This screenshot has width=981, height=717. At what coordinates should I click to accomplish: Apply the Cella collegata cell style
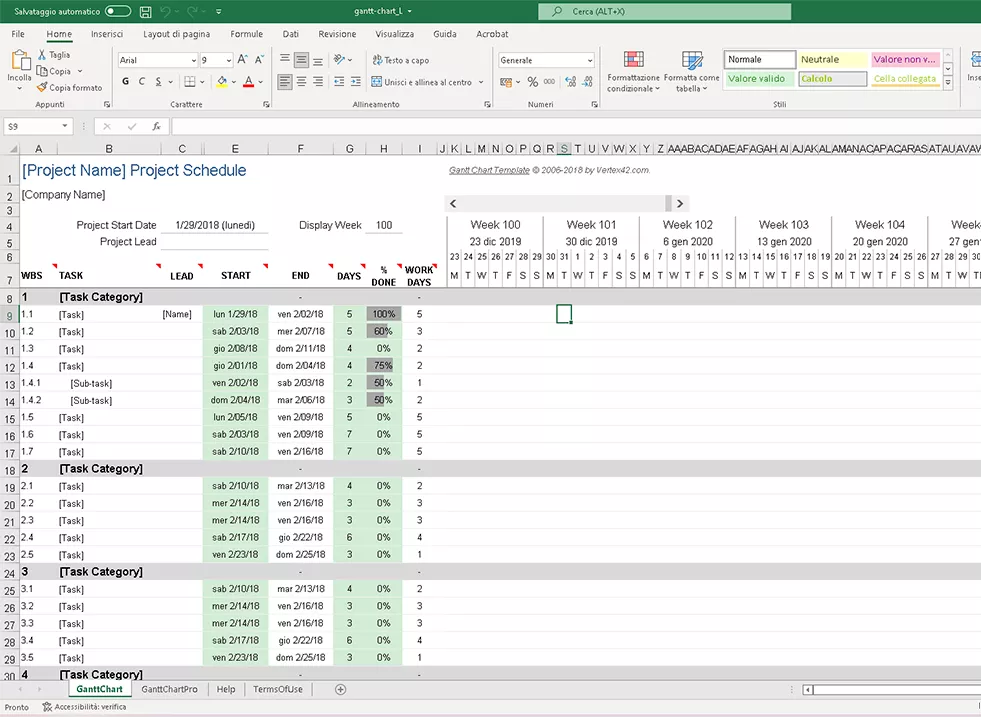pos(905,79)
